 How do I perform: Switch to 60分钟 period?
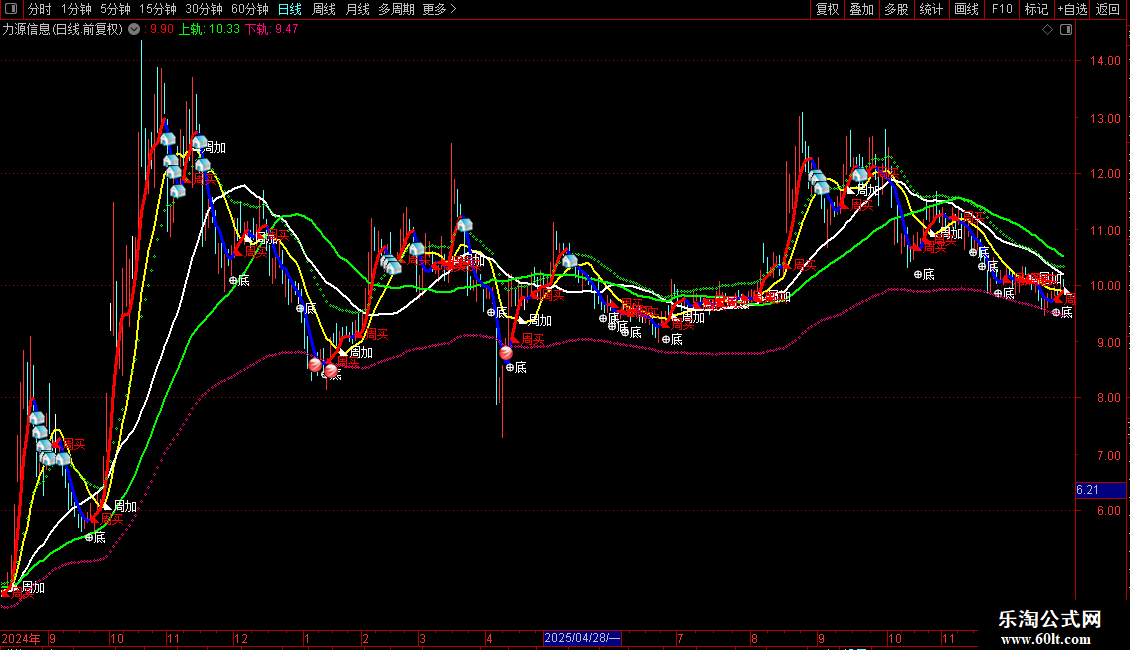click(x=250, y=9)
